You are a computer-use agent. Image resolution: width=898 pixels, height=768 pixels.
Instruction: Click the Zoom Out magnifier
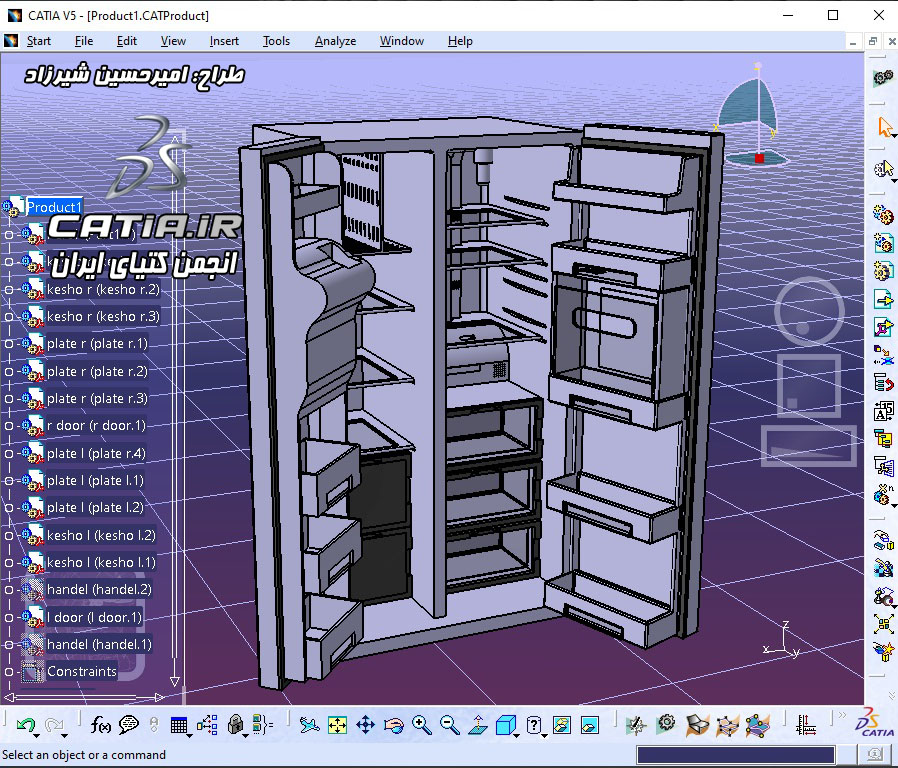[x=450, y=725]
